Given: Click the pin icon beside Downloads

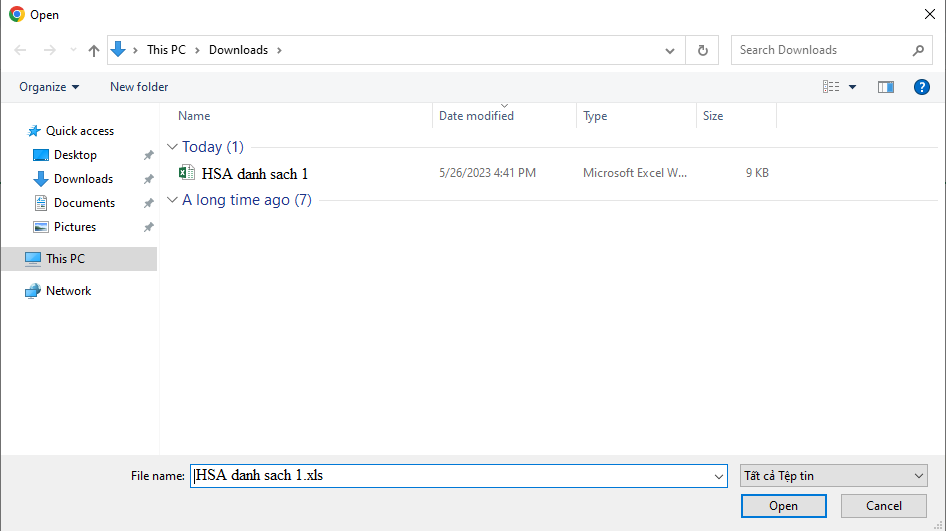Looking at the screenshot, I should coord(148,179).
